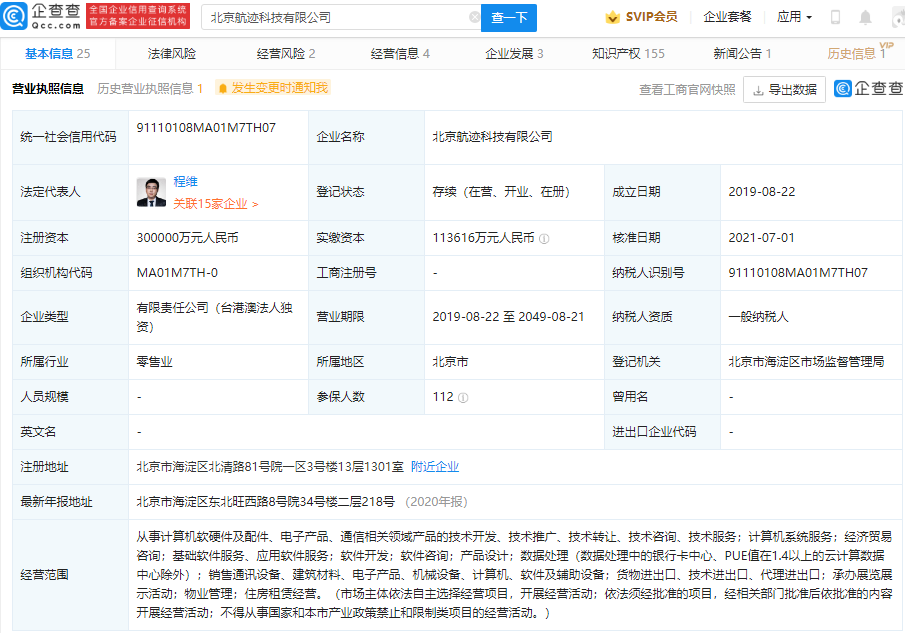Screen dimensions: 905x633
Task: Click the 附近企业 nearby companies link
Action: click(435, 466)
